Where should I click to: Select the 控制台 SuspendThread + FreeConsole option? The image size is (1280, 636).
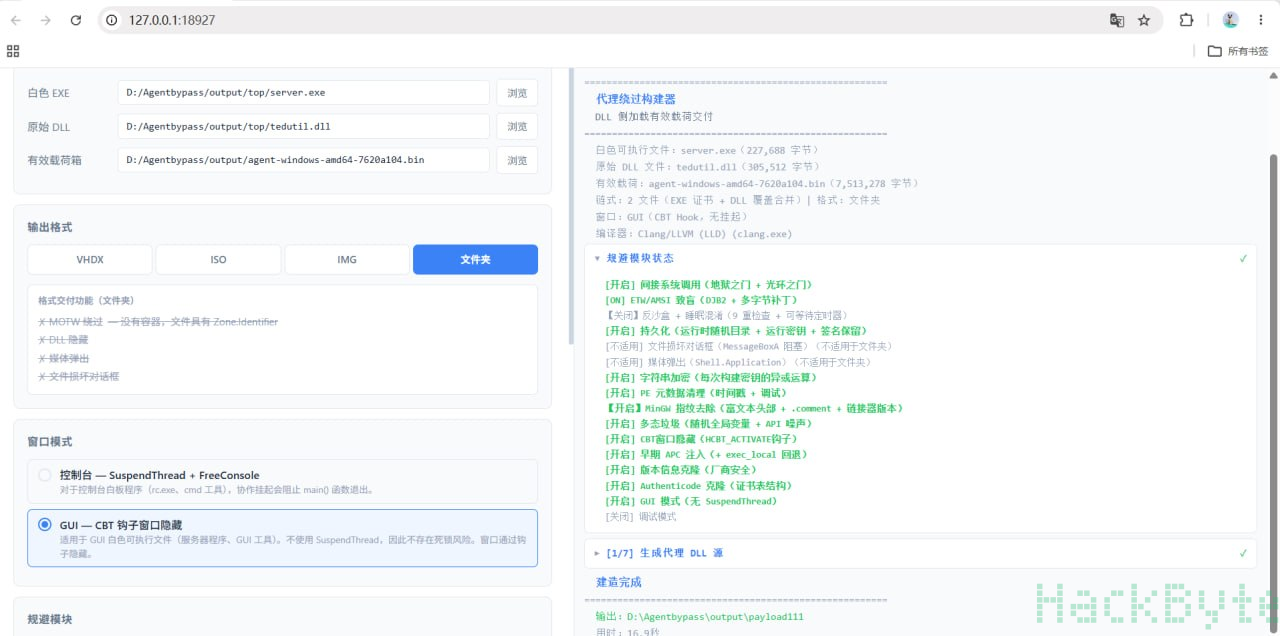pos(282,482)
